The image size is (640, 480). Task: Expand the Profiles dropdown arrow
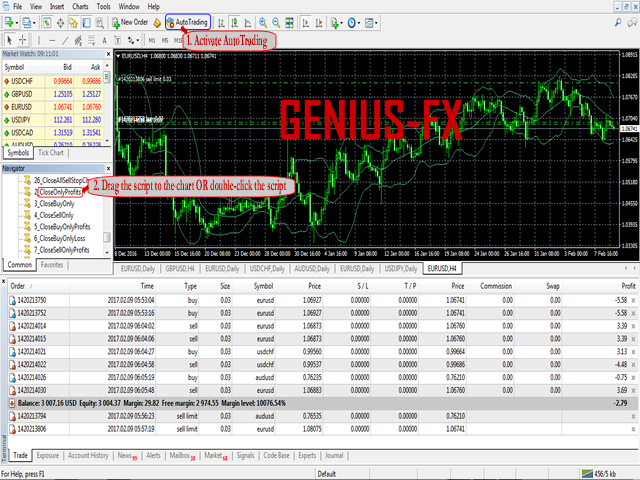tap(34, 23)
